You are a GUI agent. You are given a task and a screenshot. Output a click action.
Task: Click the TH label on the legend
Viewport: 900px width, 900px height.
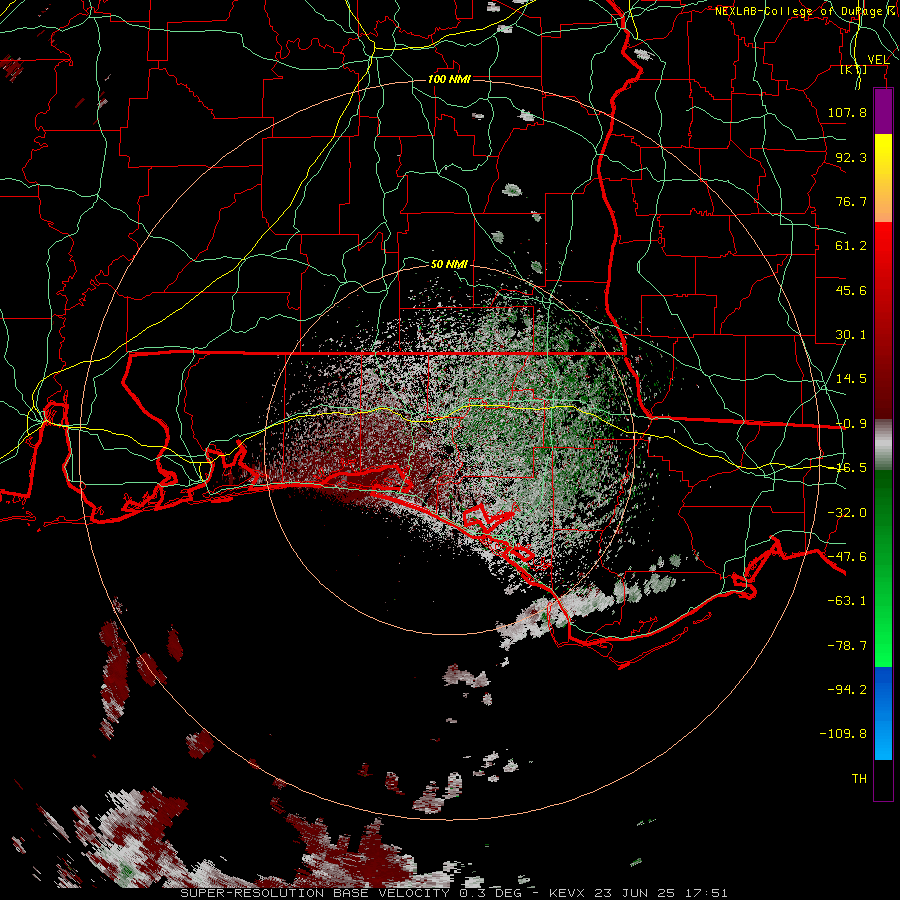859,779
